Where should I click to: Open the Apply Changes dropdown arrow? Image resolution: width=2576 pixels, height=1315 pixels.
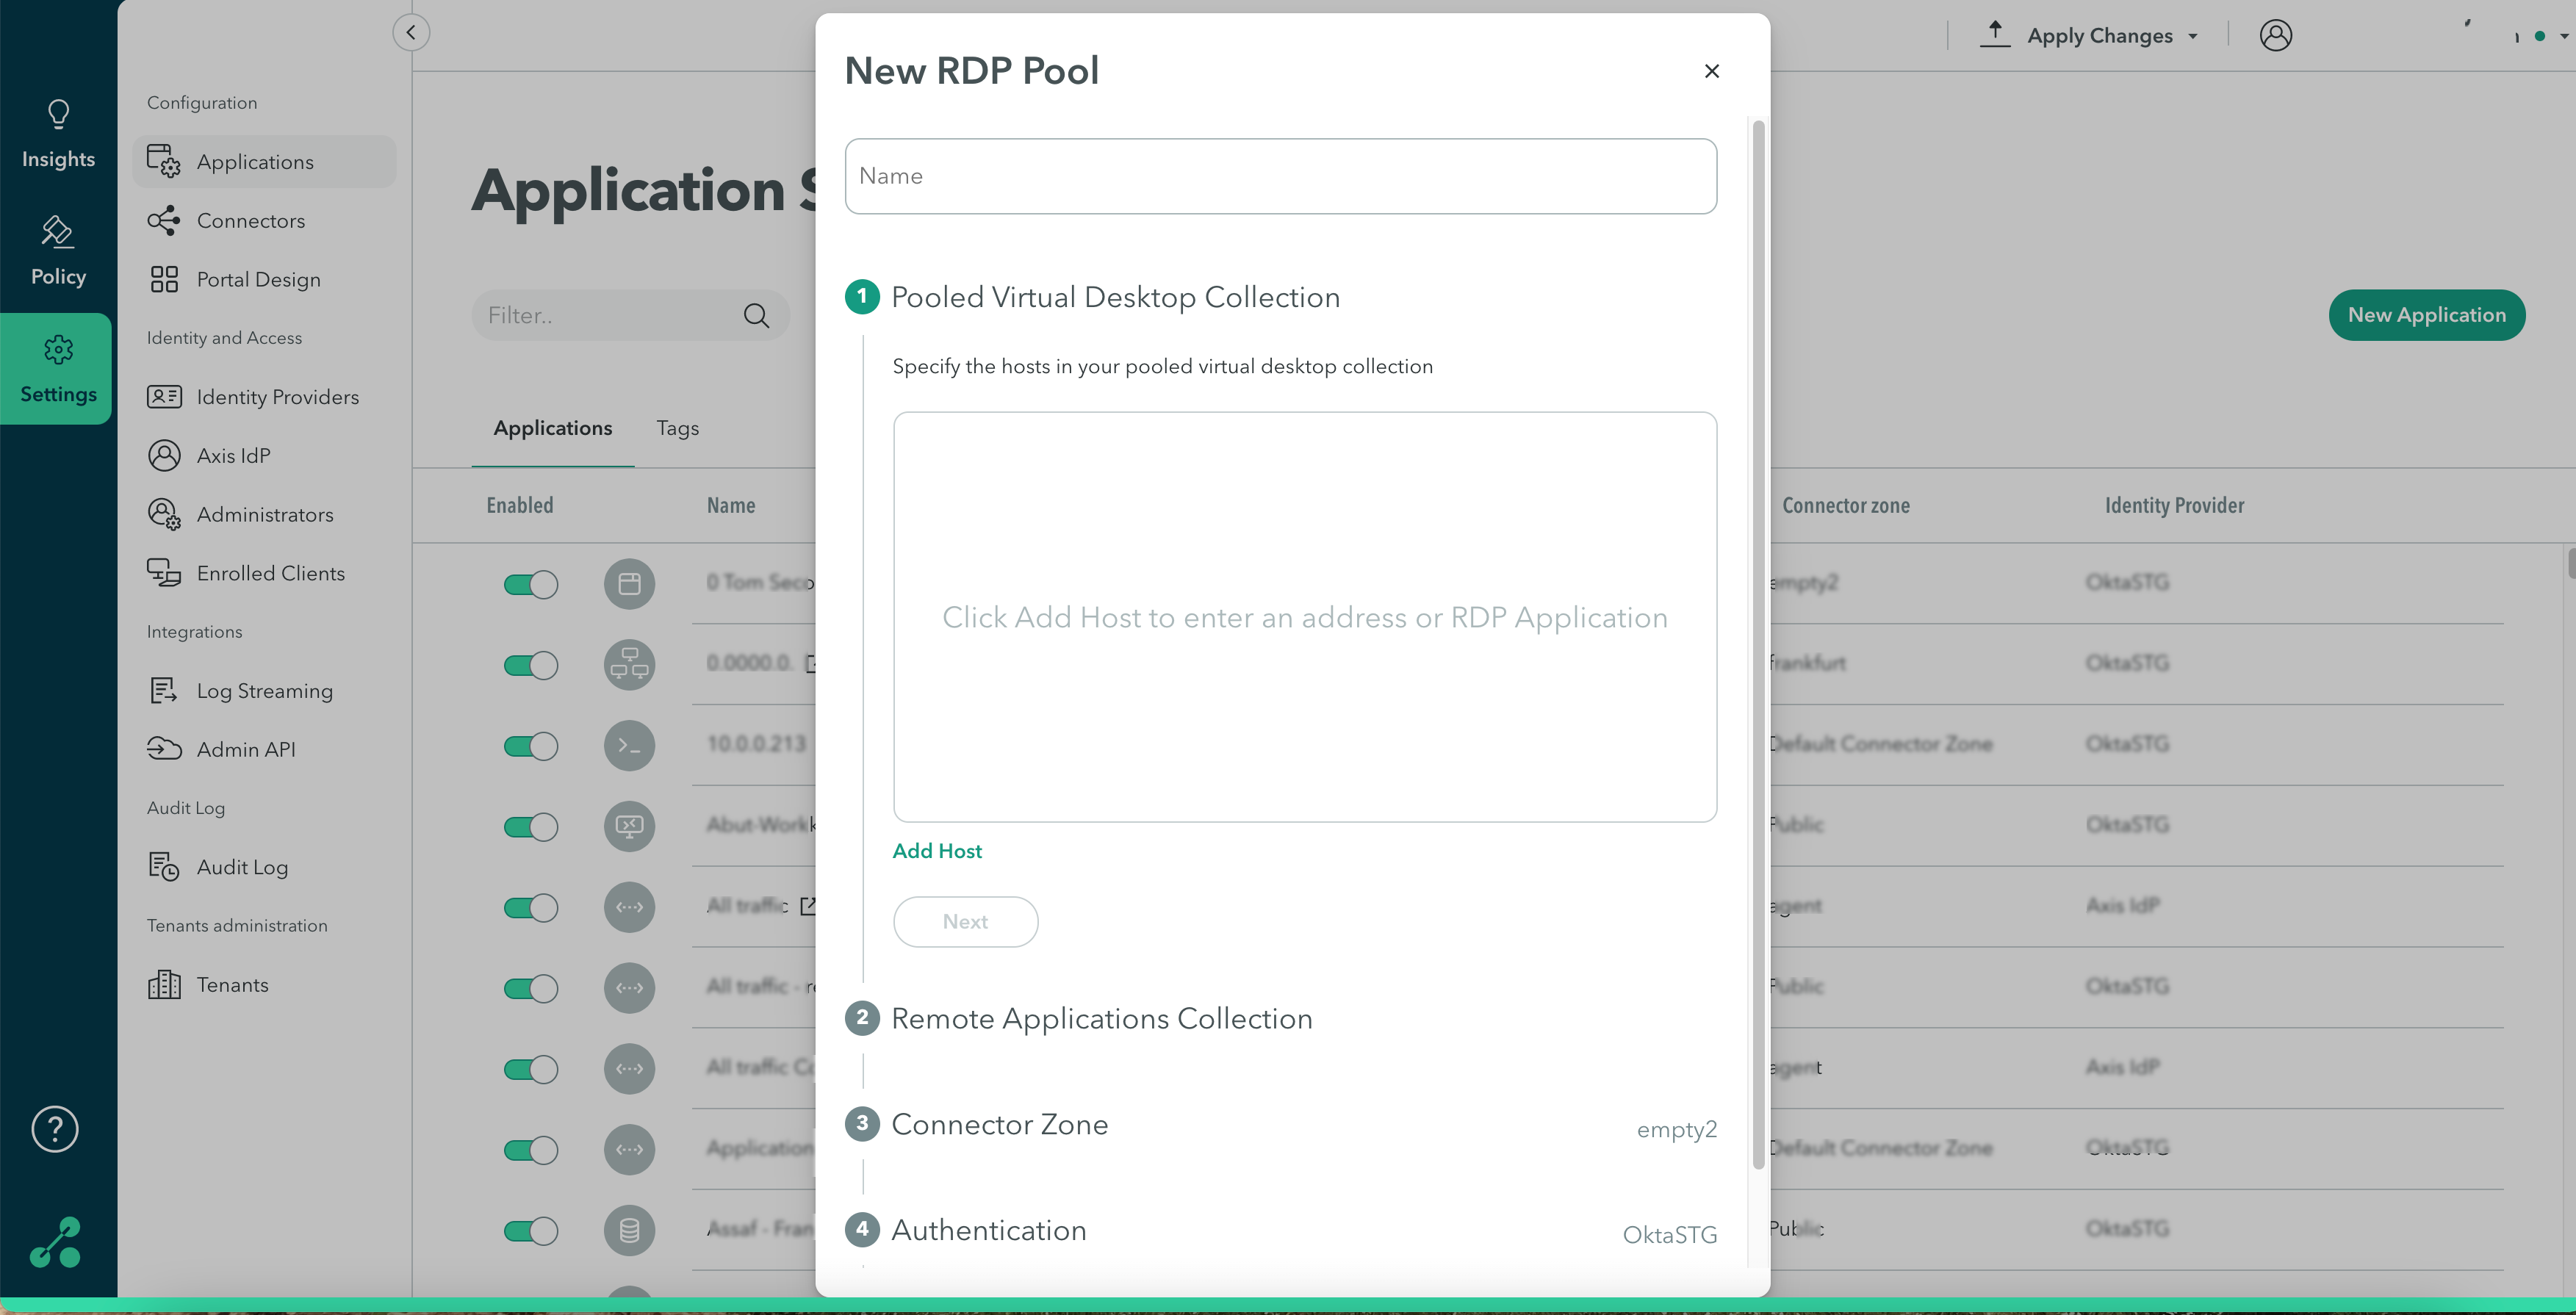(2193, 37)
